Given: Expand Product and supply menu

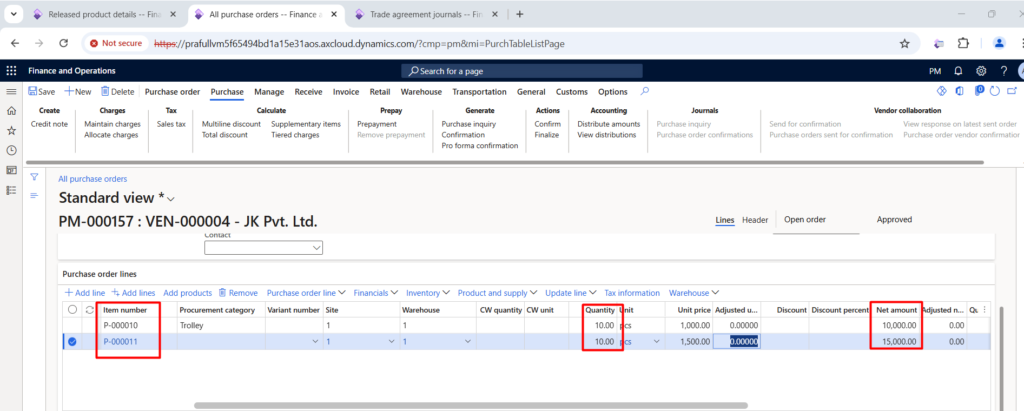Looking at the screenshot, I should coord(498,293).
